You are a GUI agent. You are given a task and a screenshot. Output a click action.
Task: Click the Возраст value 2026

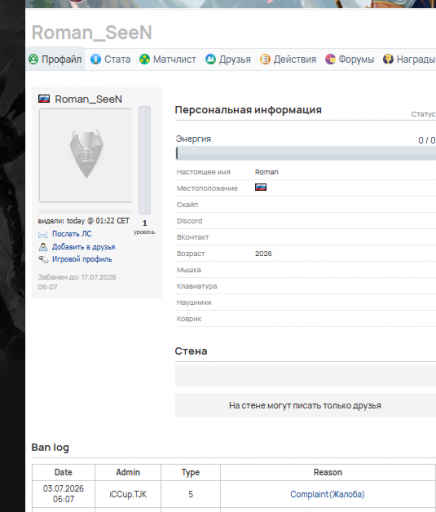pos(263,254)
